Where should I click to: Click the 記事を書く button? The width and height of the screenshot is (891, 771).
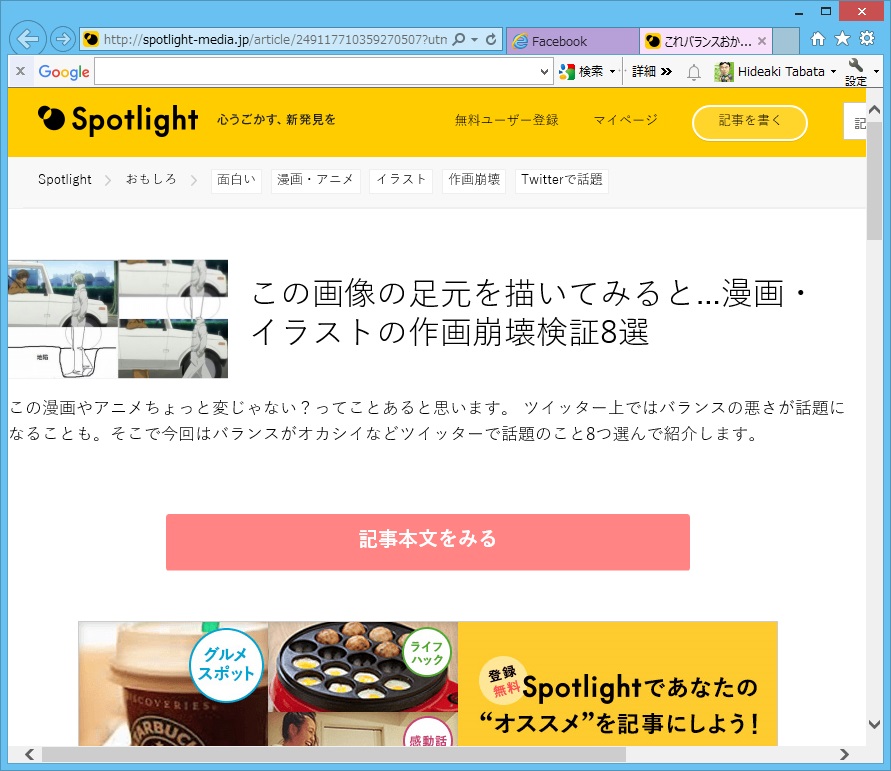pyautogui.click(x=750, y=122)
